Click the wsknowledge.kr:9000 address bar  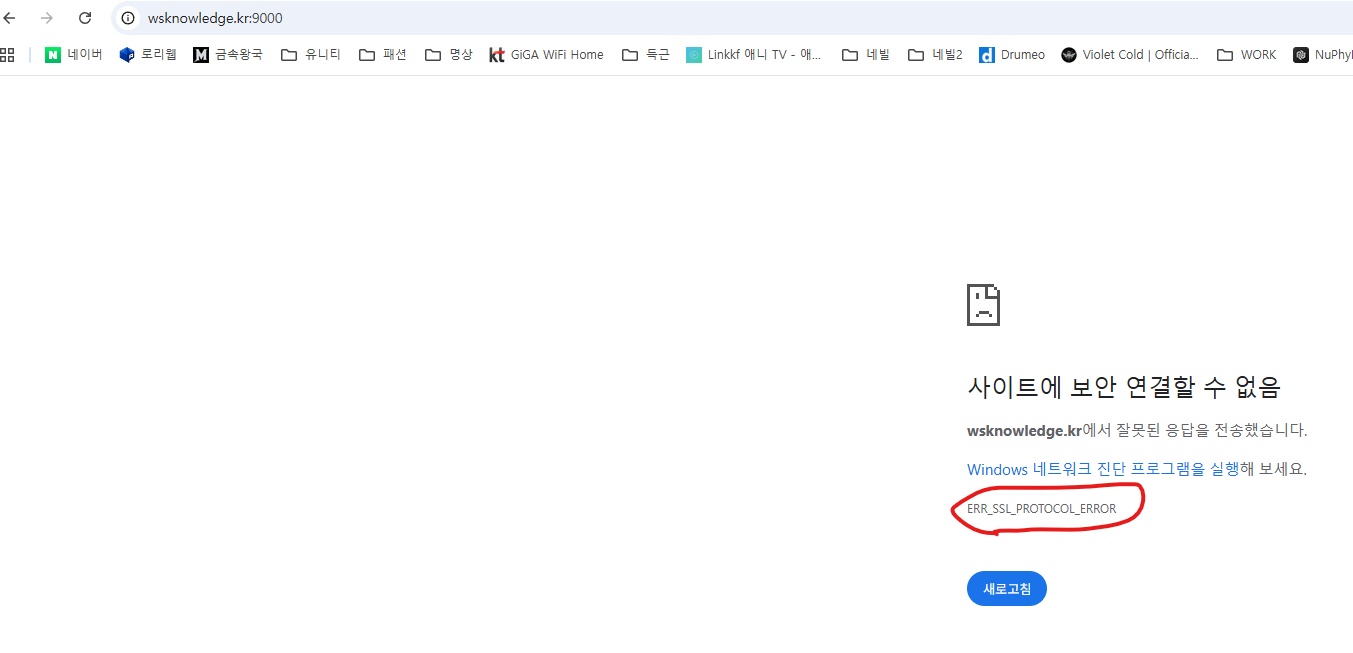pos(731,18)
